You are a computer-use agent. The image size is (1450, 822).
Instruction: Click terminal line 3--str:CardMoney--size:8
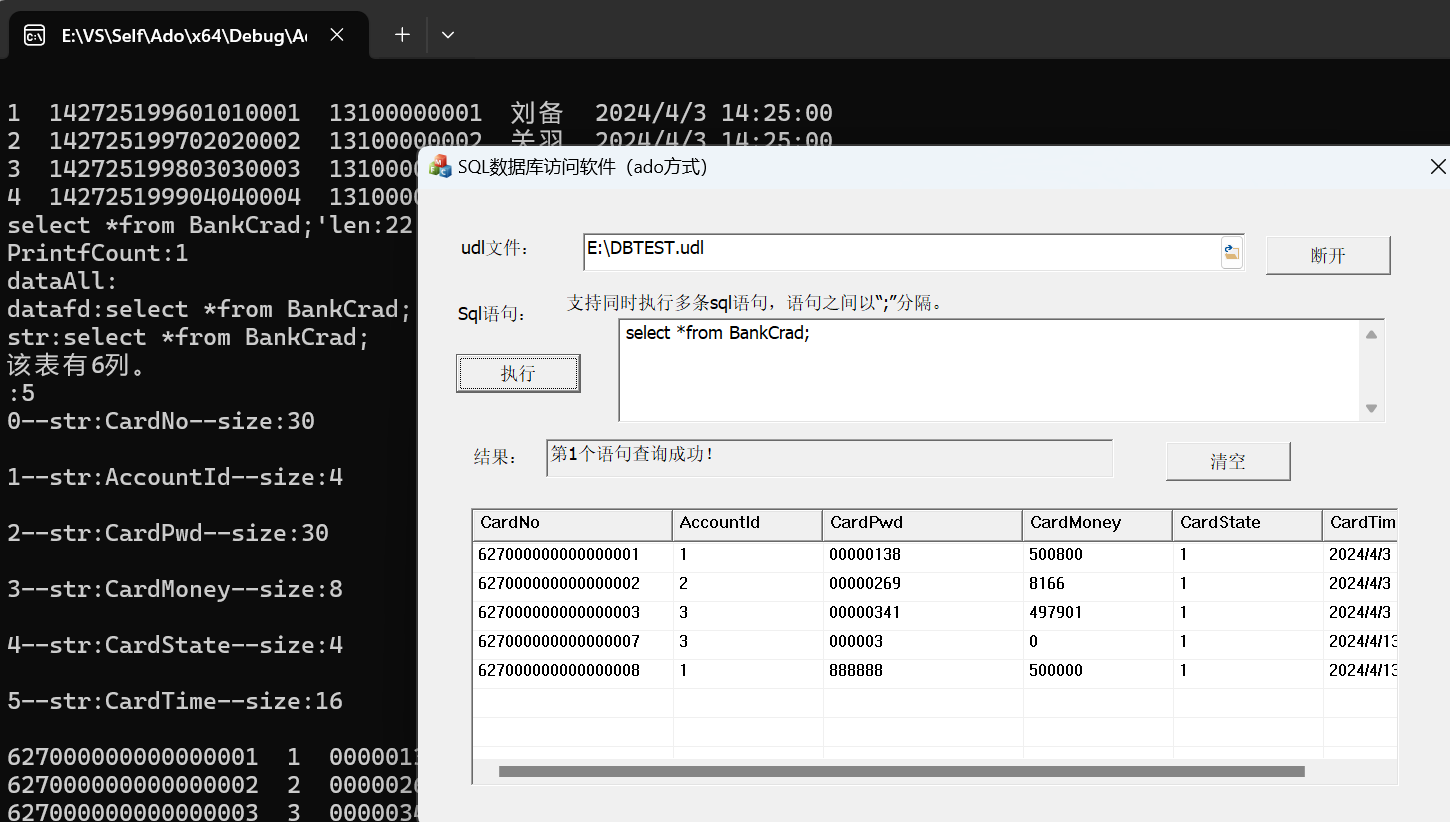coord(175,589)
